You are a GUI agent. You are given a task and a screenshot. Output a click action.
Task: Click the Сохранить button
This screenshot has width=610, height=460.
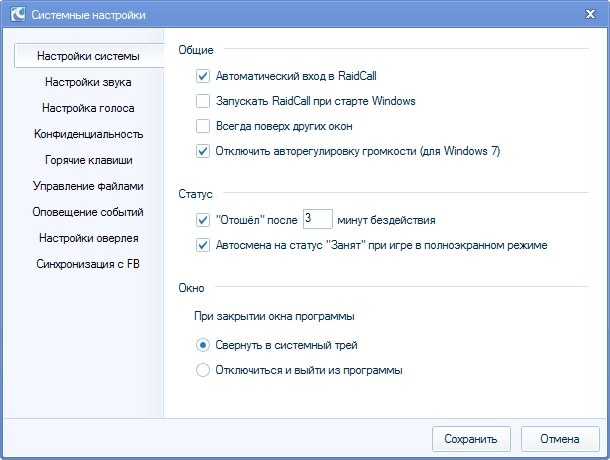tap(471, 439)
